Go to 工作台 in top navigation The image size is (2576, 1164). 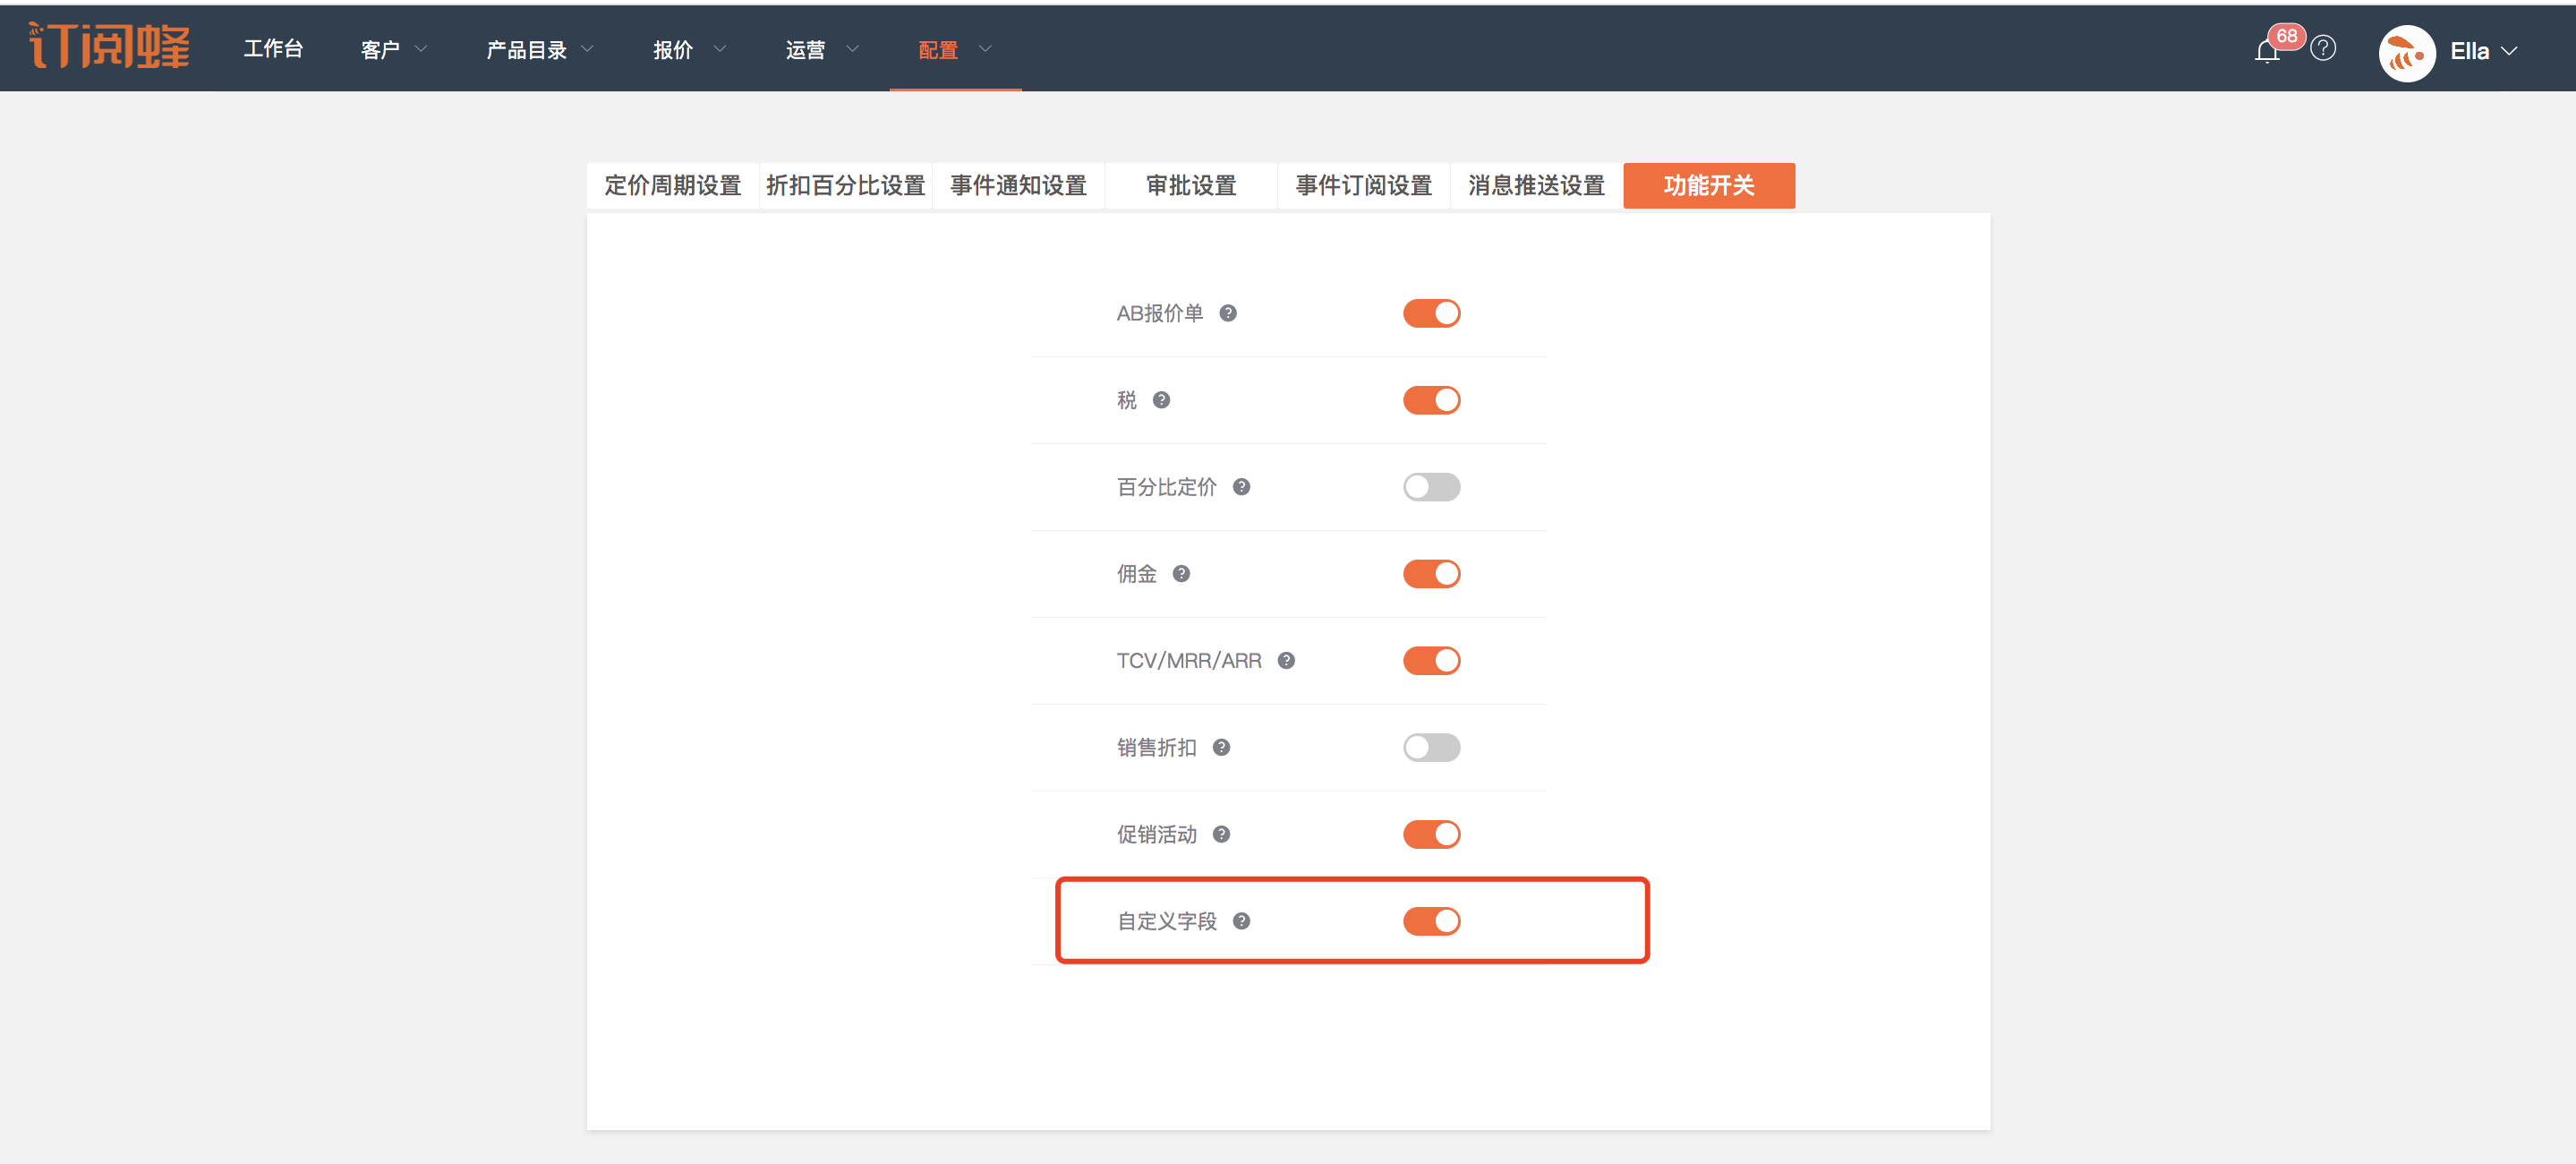[273, 49]
